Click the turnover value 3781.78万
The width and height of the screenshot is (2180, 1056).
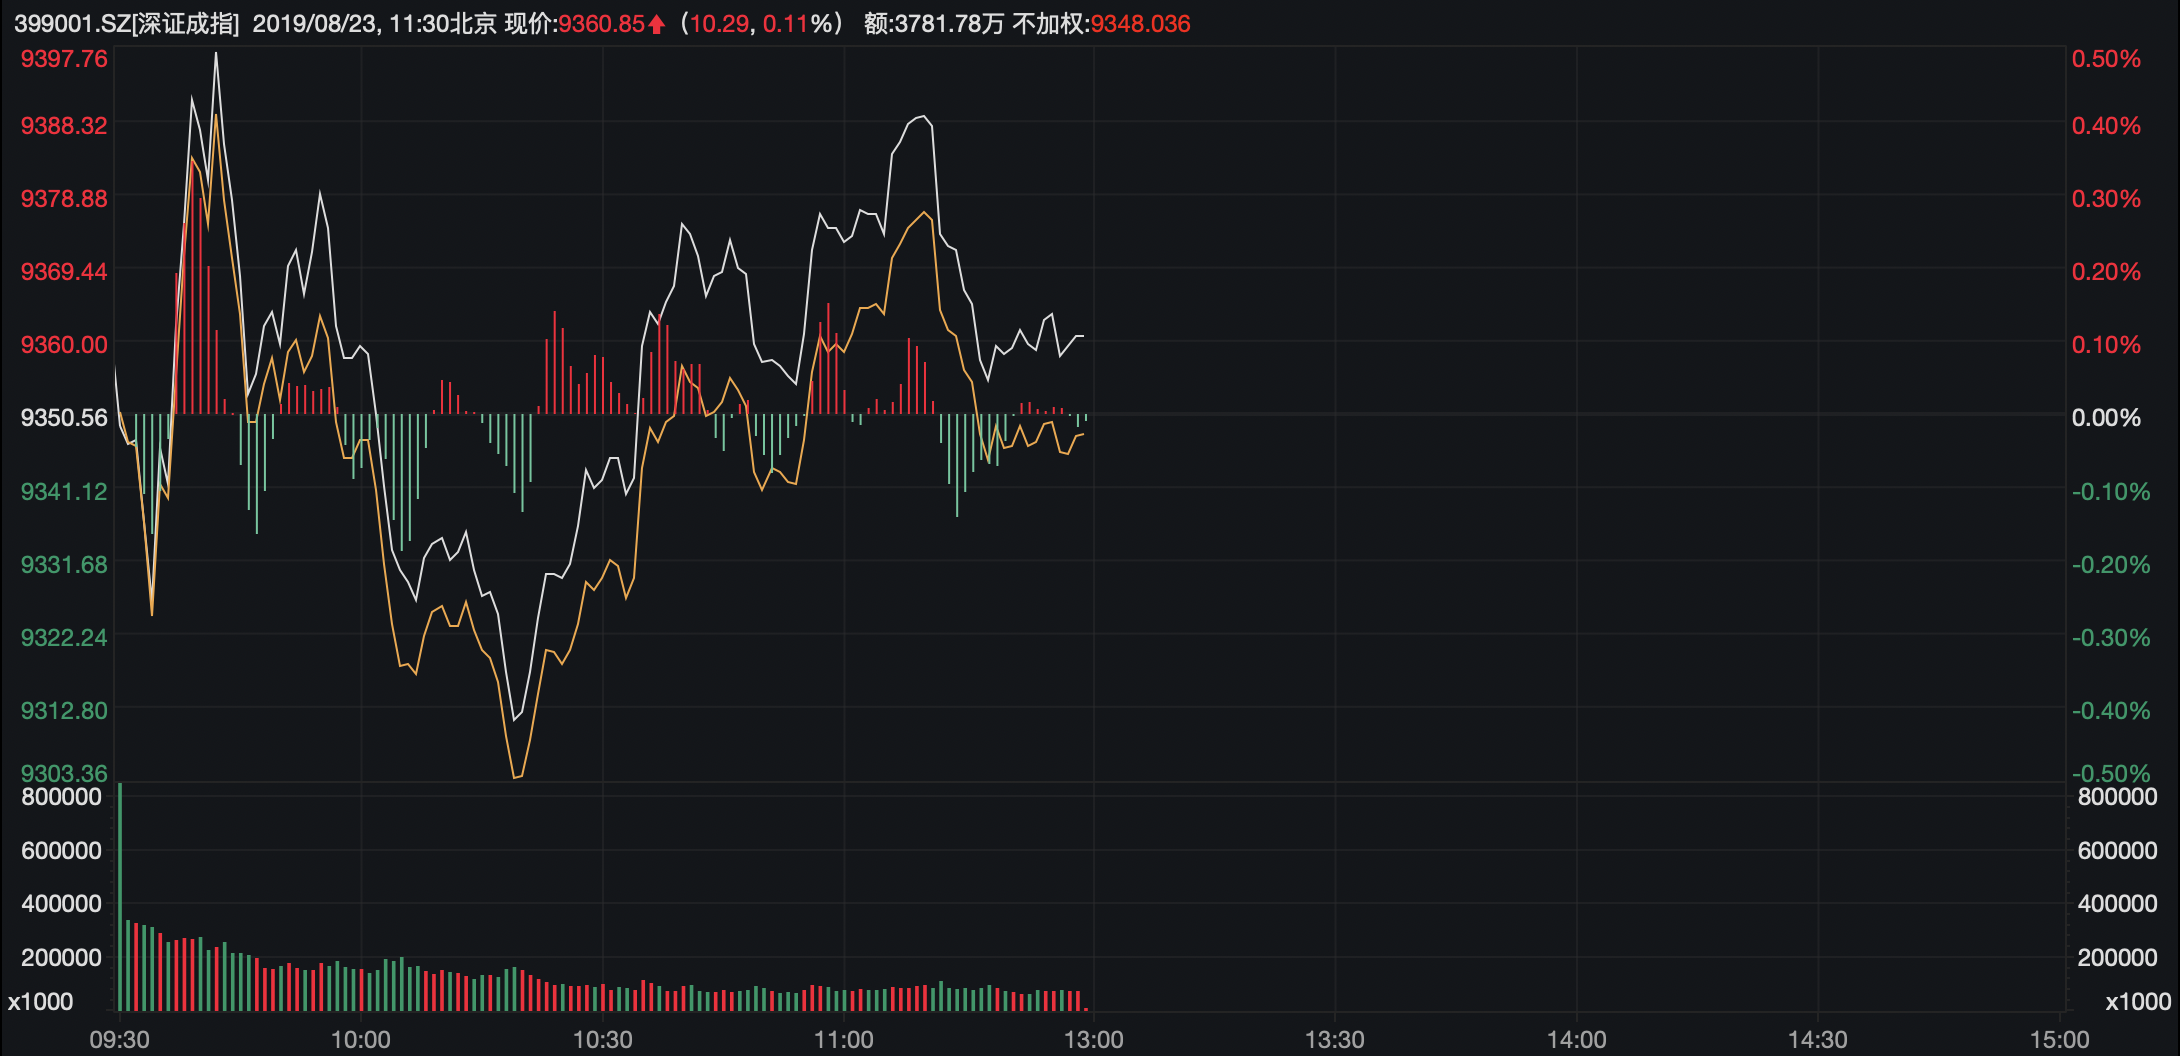(949, 24)
